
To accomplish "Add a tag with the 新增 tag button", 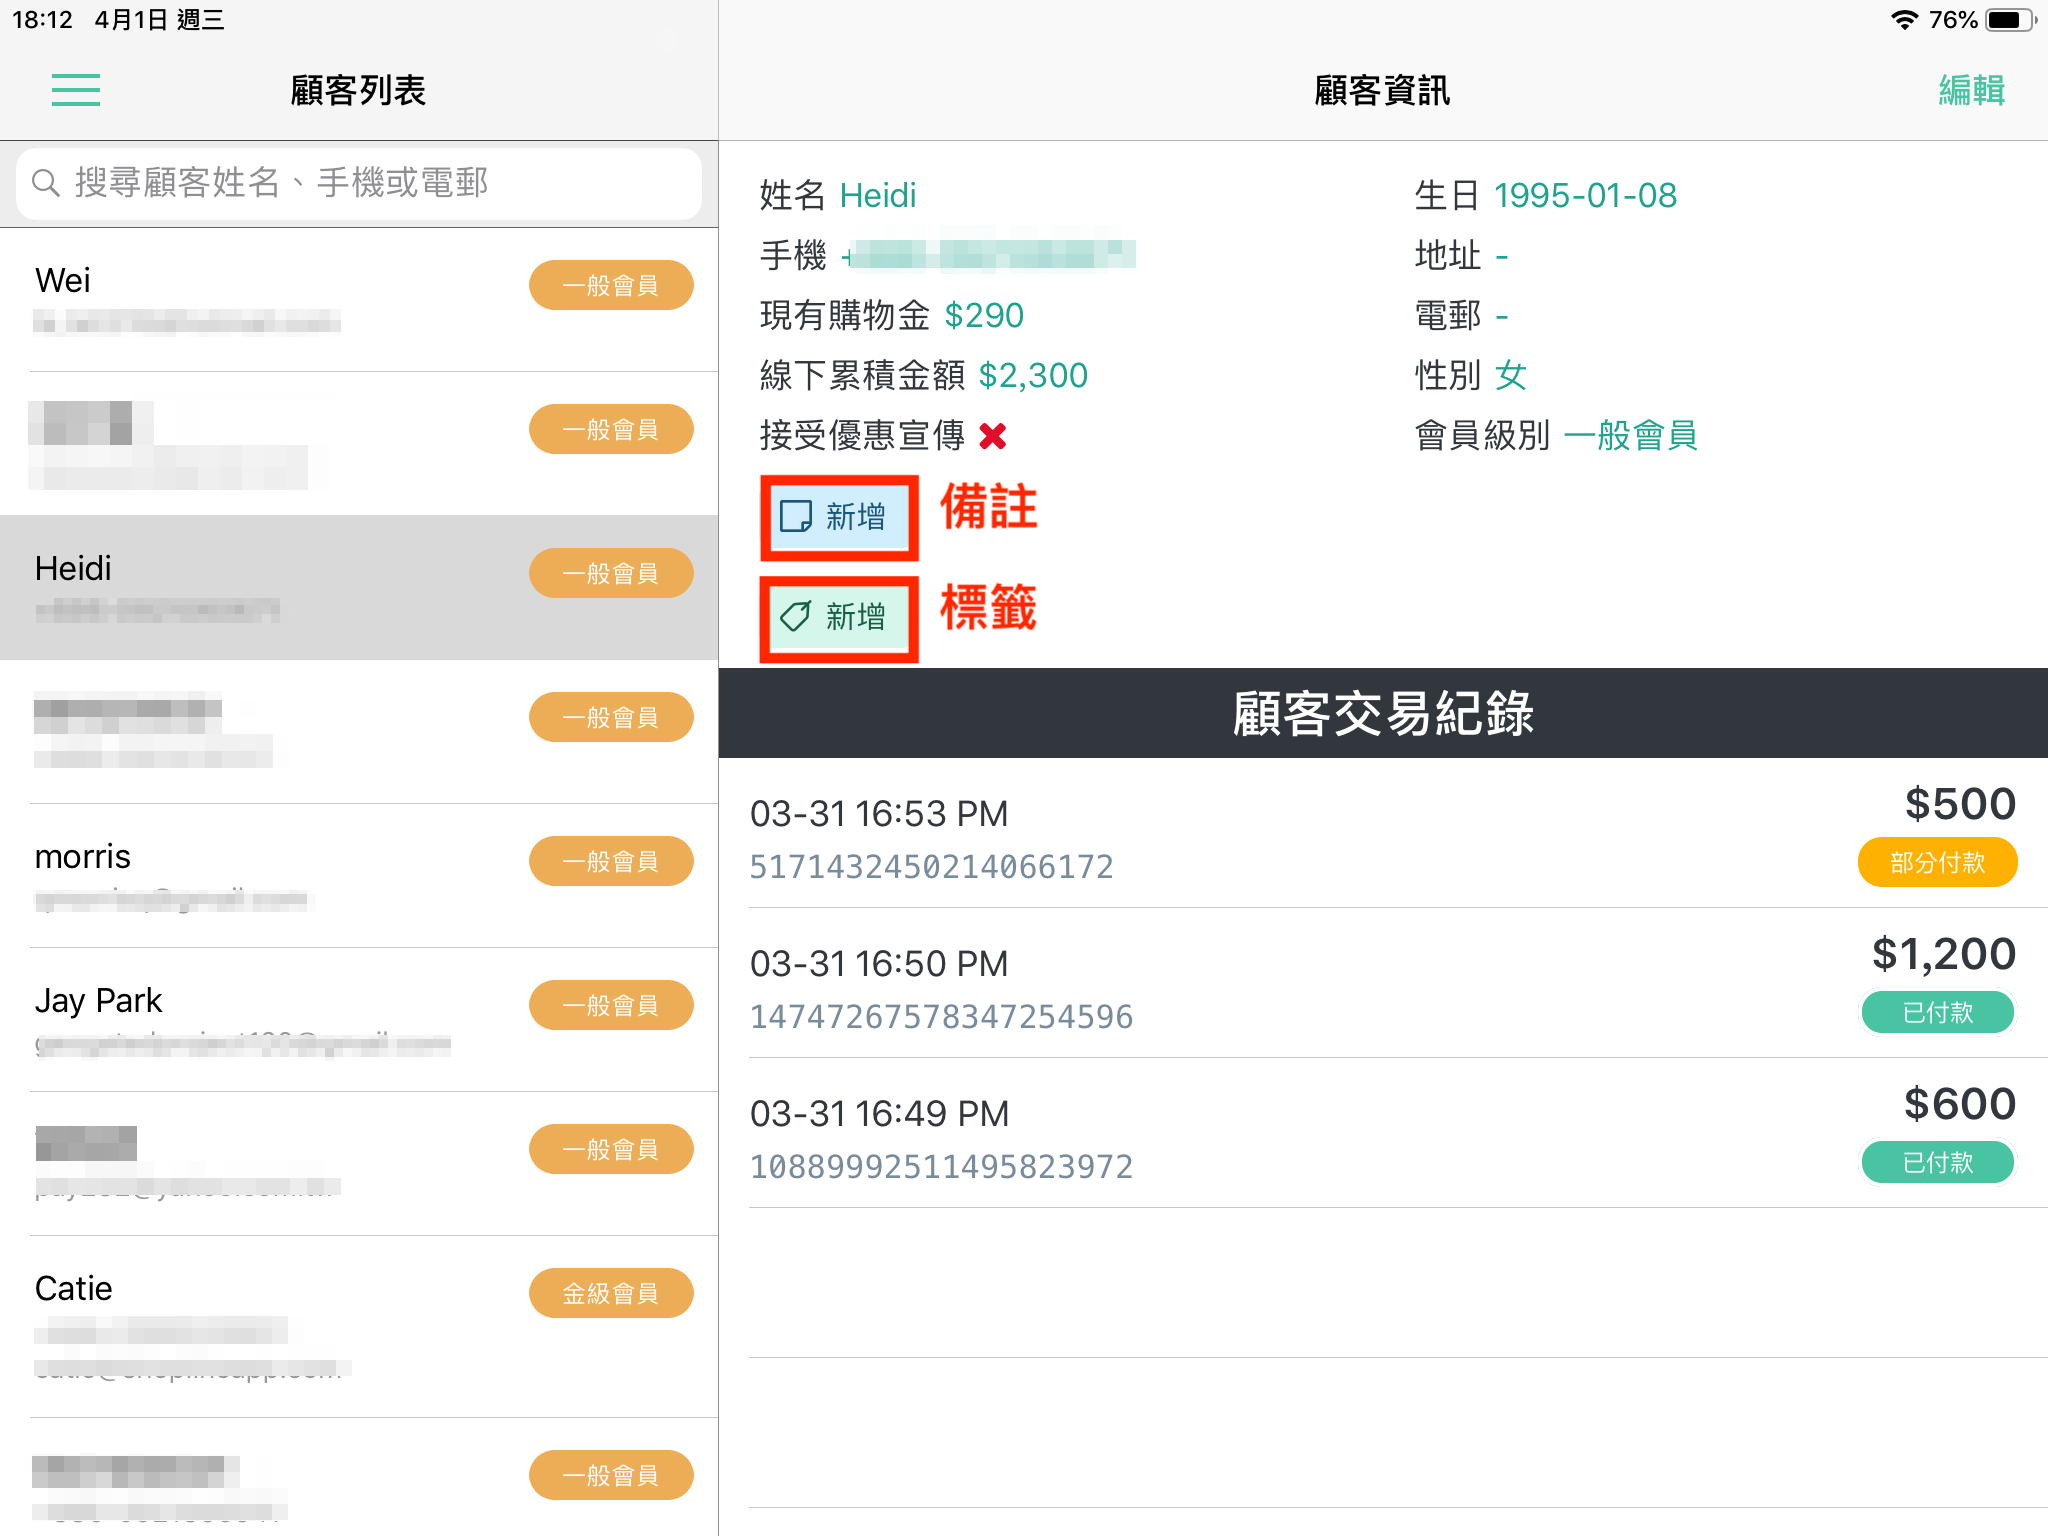I will pos(838,617).
